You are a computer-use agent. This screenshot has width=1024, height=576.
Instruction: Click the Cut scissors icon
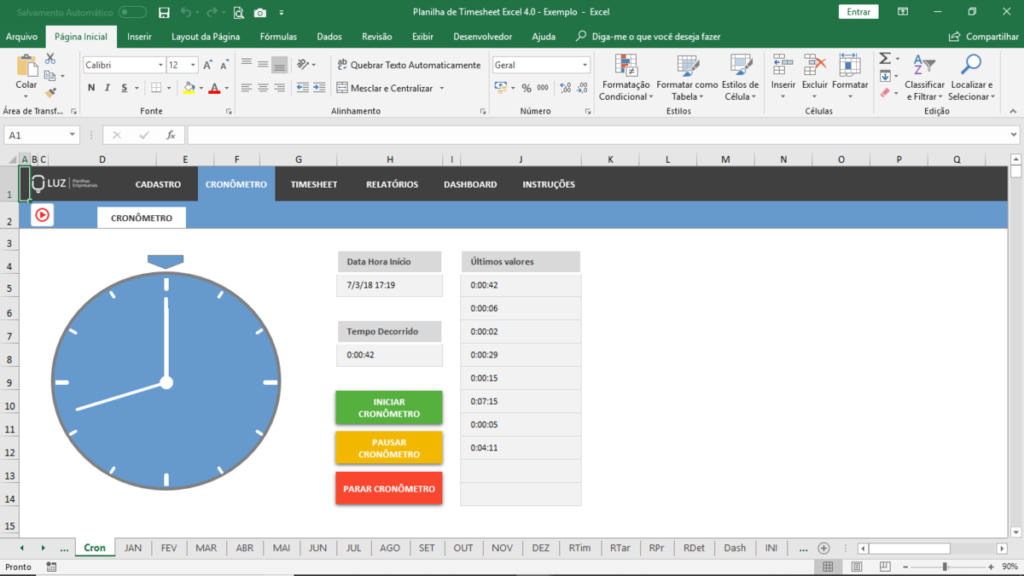point(51,60)
